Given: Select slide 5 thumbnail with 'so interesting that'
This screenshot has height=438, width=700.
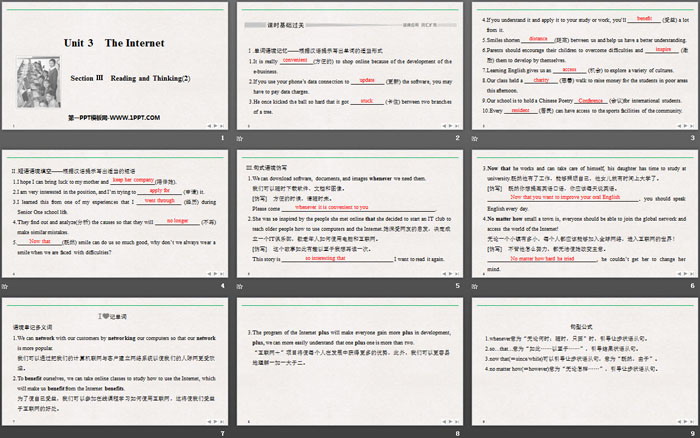Looking at the screenshot, I should point(350,213).
